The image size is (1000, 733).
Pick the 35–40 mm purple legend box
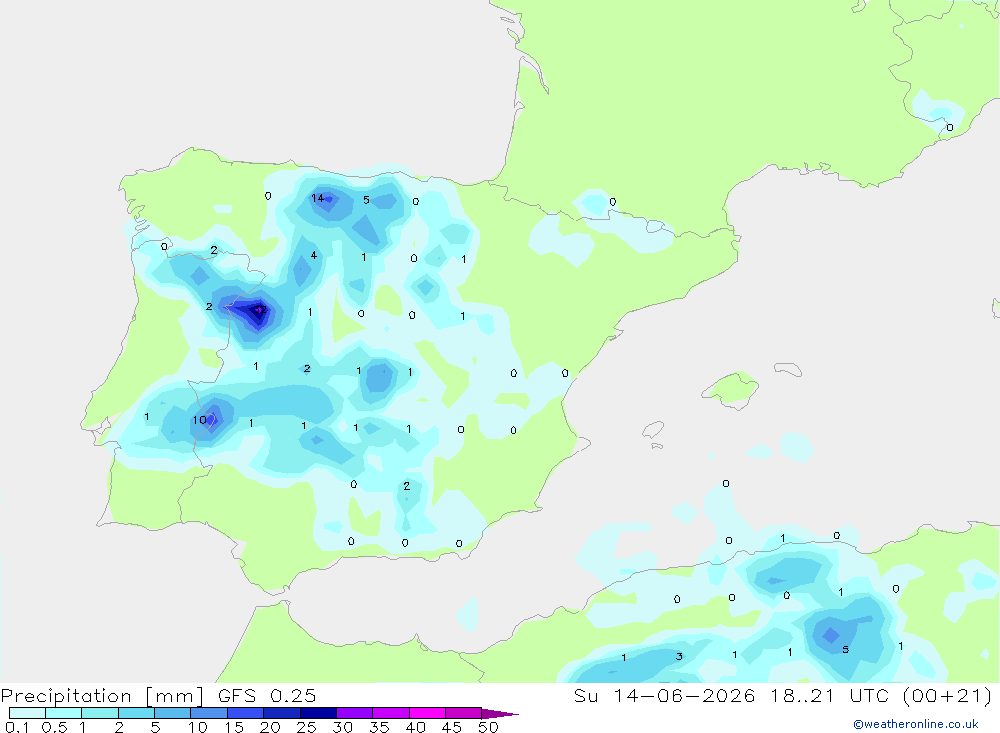tap(391, 713)
